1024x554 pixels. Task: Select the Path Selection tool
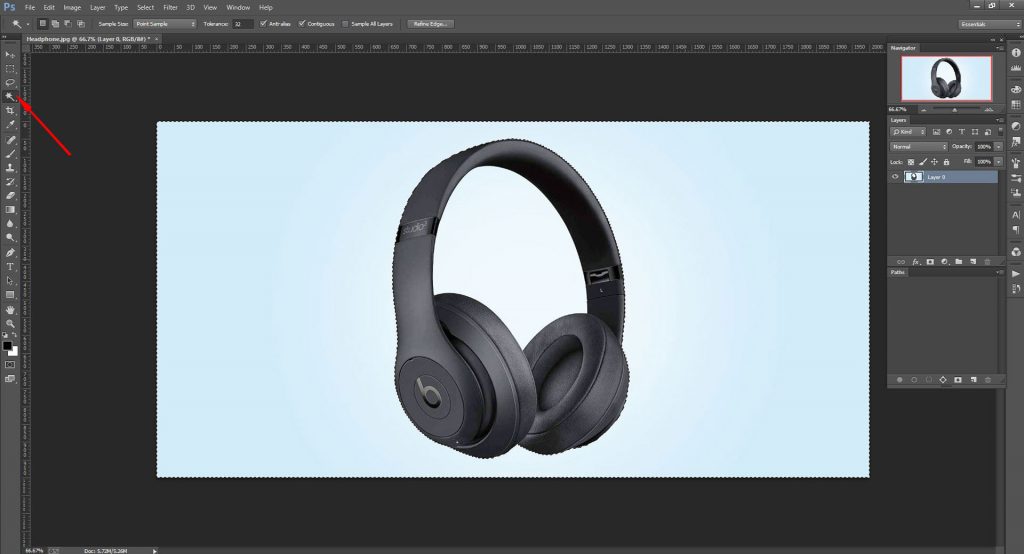coord(10,281)
